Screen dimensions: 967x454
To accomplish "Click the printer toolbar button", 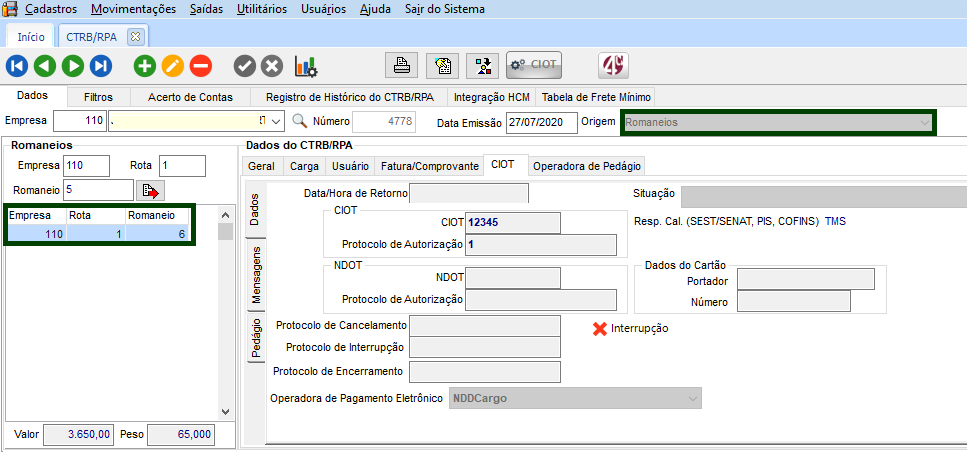I will coord(402,65).
